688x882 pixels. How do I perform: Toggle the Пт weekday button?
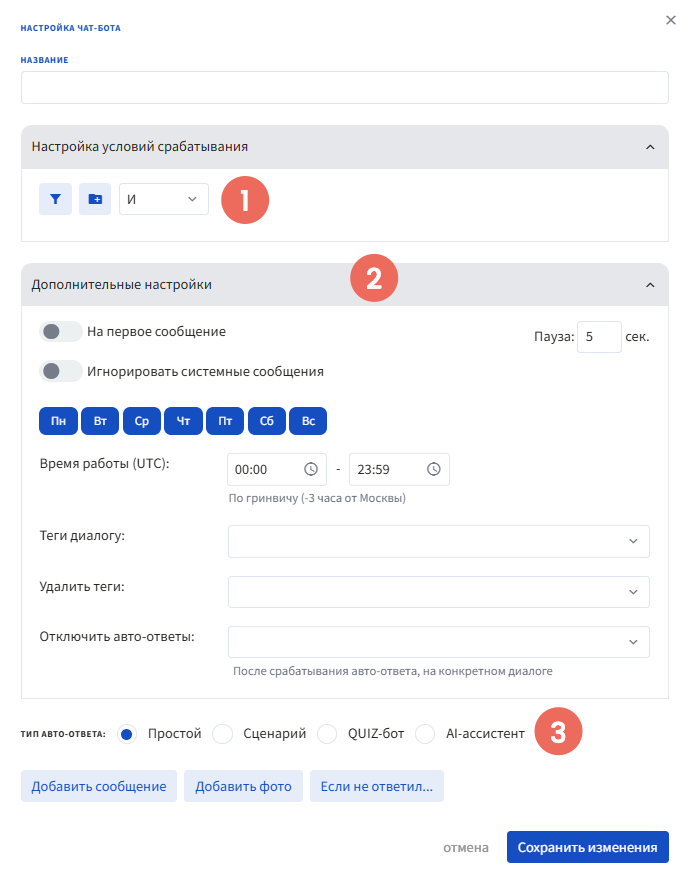[x=225, y=421]
